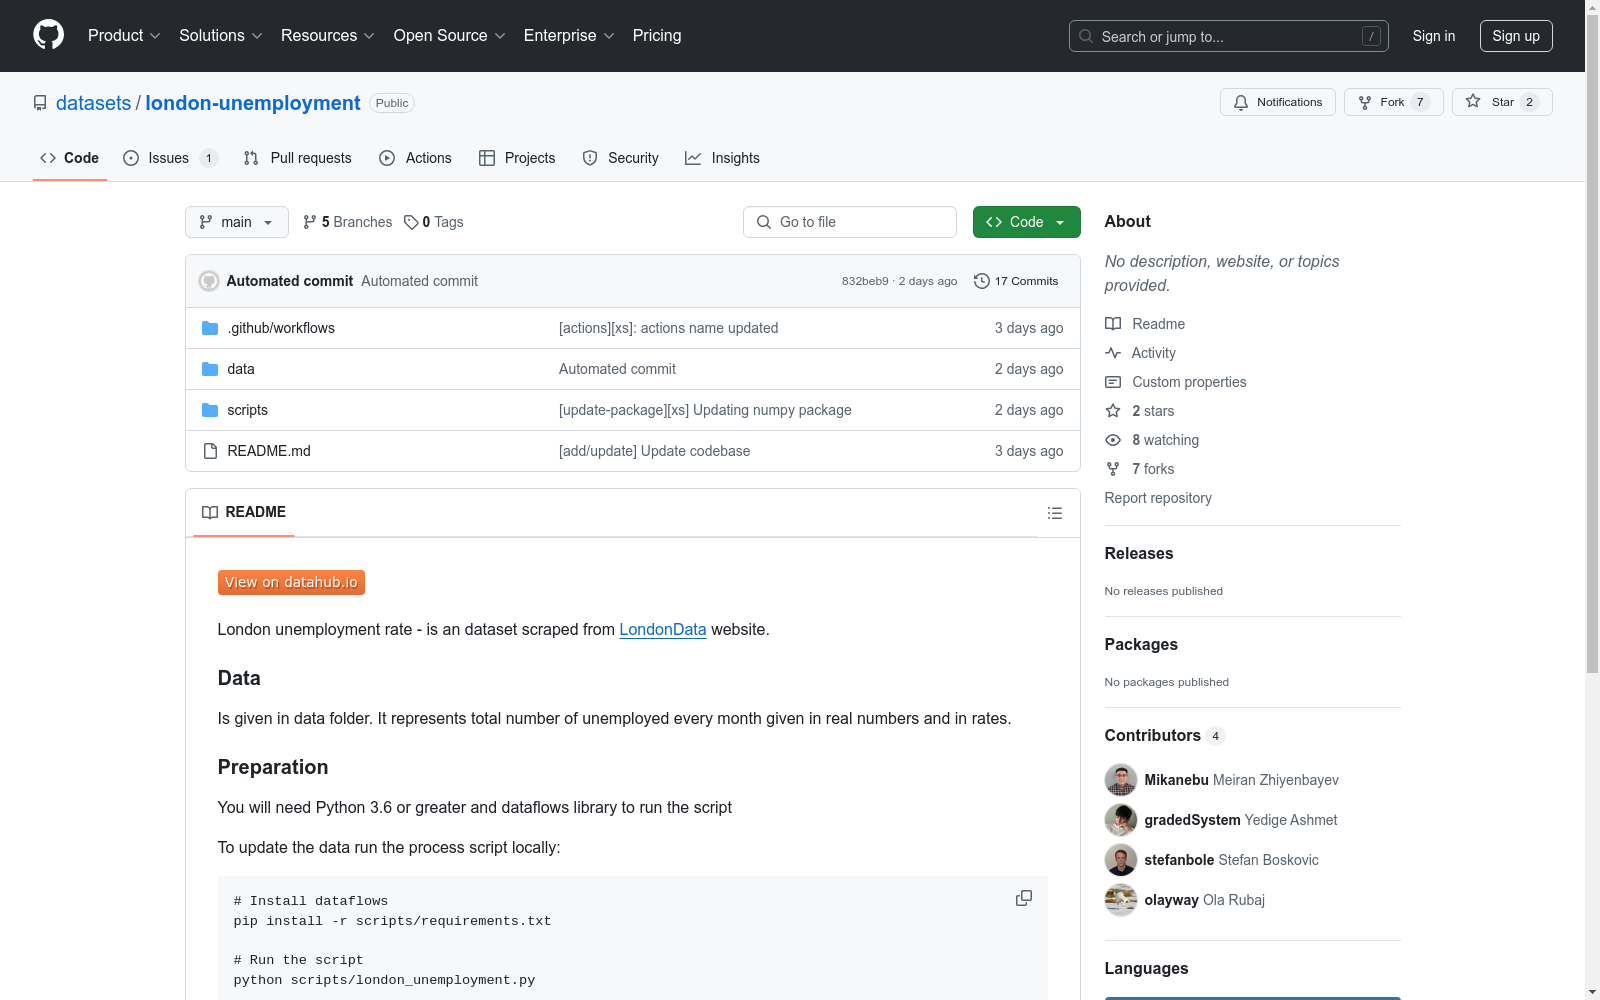The height and width of the screenshot is (1000, 1600).
Task: Click the README outline list icon
Action: [1054, 513]
